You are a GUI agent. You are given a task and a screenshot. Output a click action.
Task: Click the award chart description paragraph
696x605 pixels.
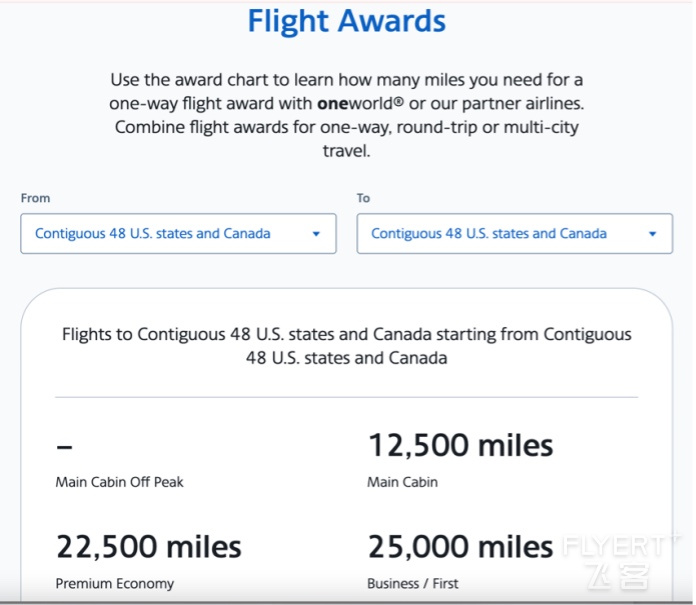point(347,115)
